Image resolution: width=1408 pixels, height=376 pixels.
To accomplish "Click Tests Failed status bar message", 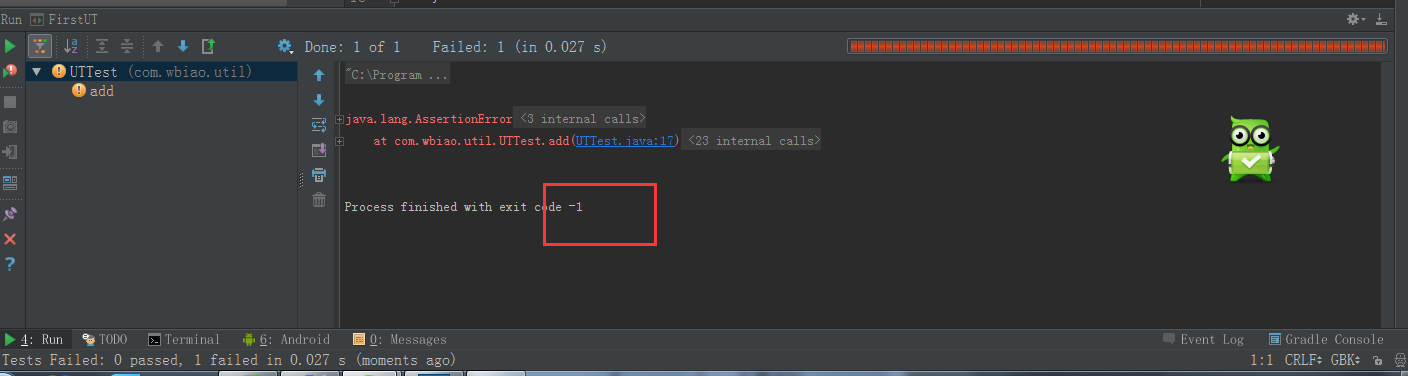I will coord(230,359).
